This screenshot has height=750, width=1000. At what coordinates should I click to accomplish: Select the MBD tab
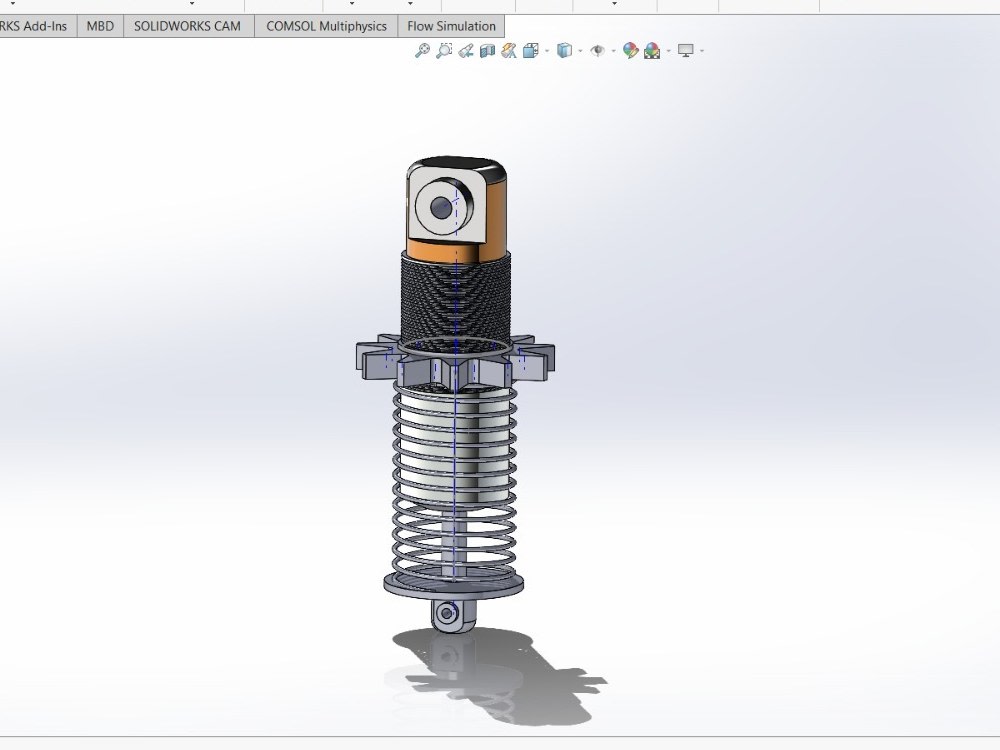[x=99, y=26]
